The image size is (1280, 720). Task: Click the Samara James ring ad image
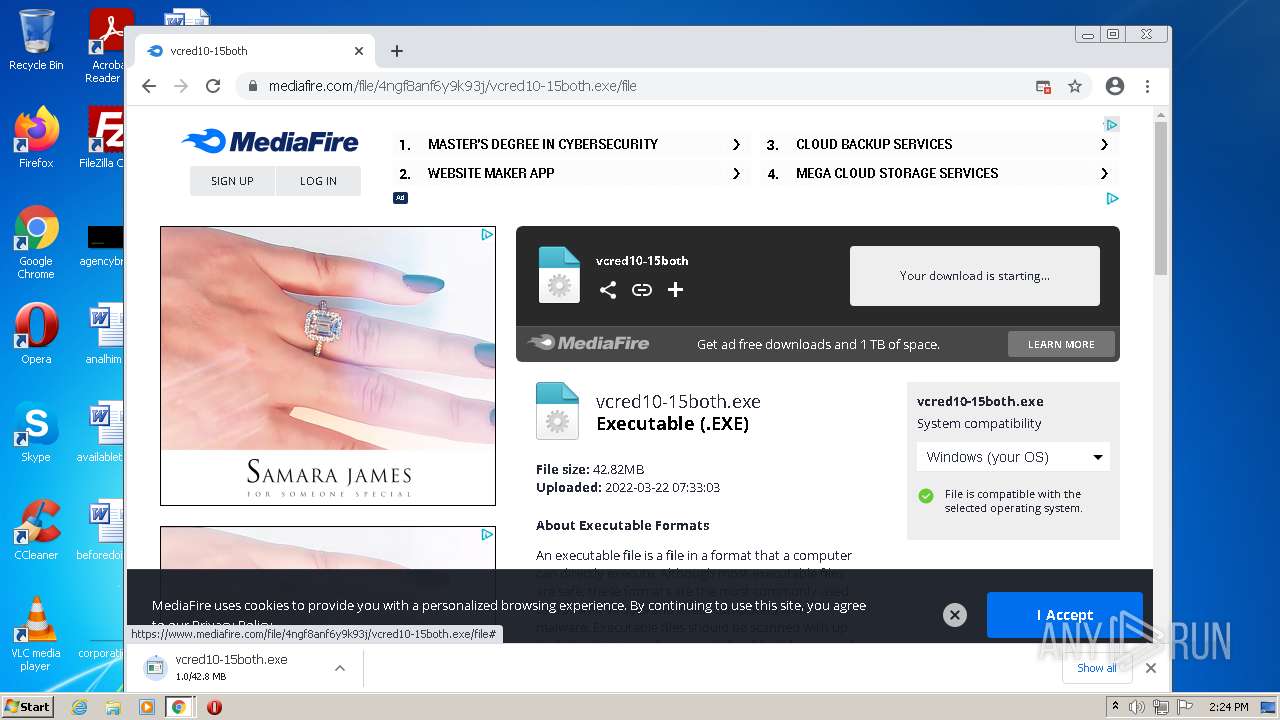coord(328,366)
